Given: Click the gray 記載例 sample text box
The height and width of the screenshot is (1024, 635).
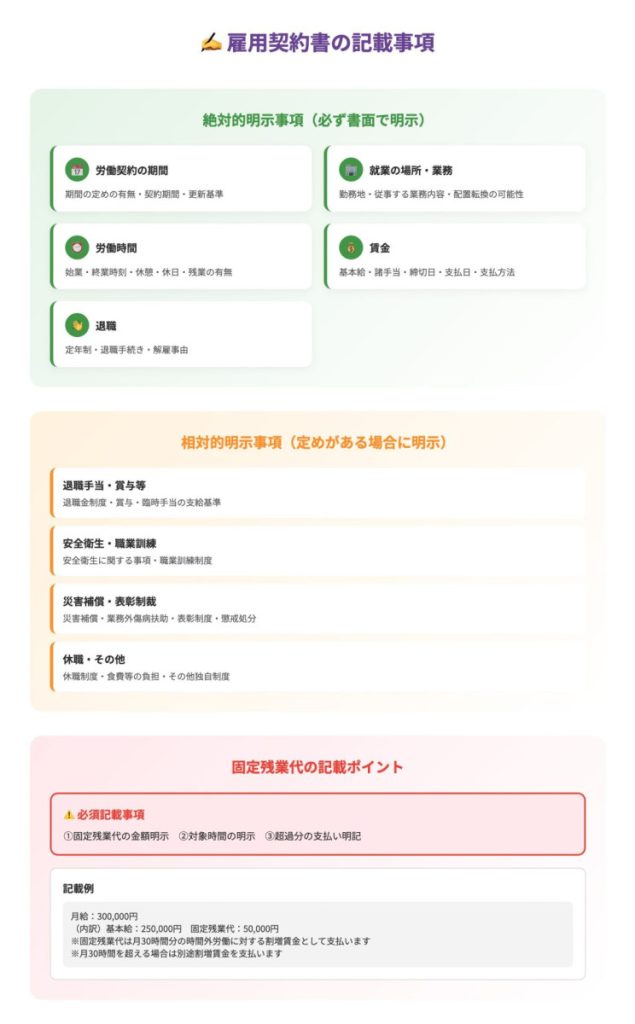Looking at the screenshot, I should 318,934.
